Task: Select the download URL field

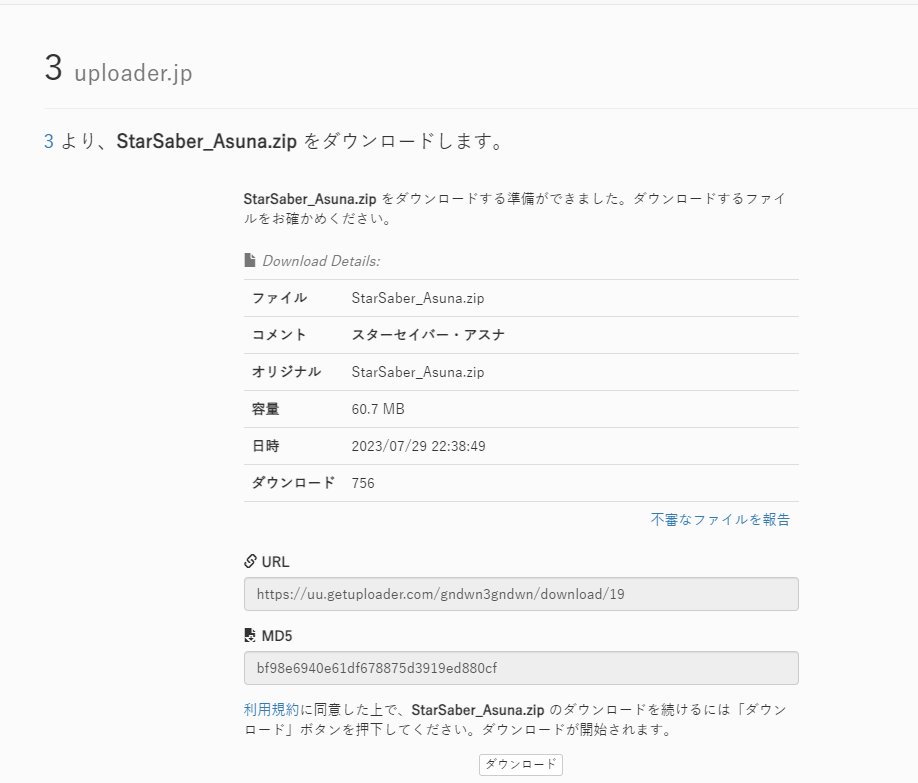Action: [x=521, y=594]
